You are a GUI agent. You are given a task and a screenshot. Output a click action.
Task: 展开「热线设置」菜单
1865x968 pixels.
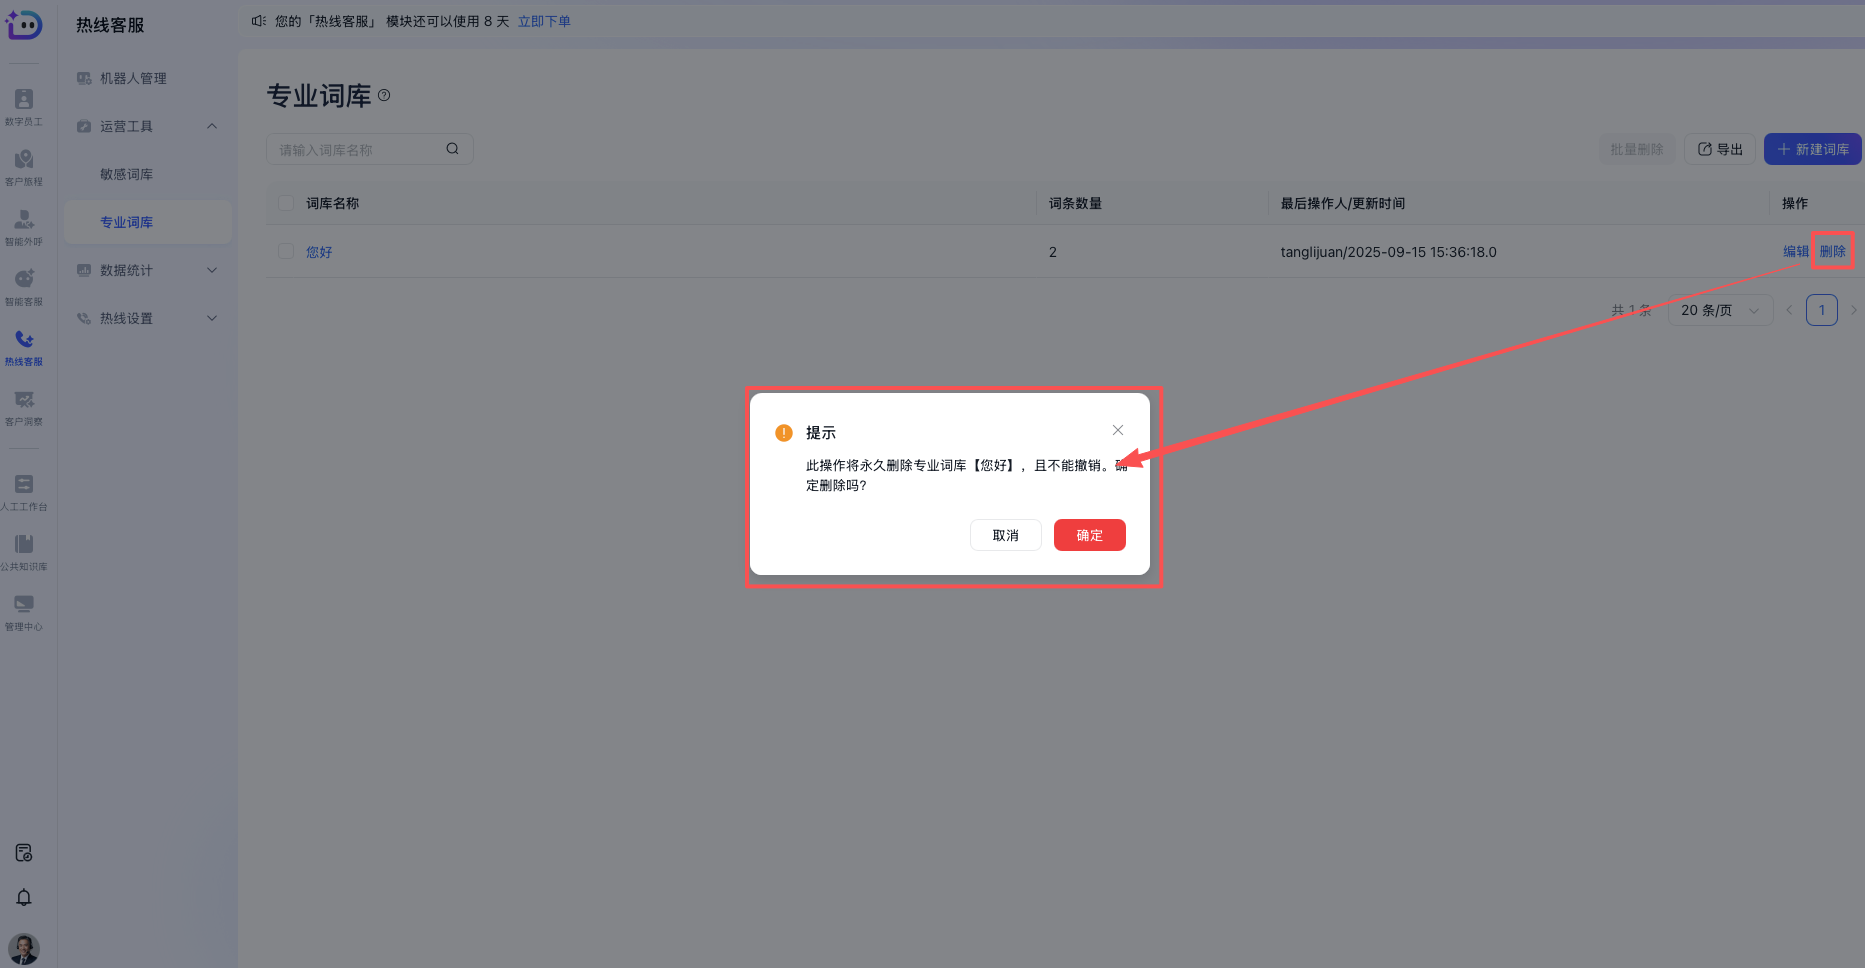(x=146, y=318)
